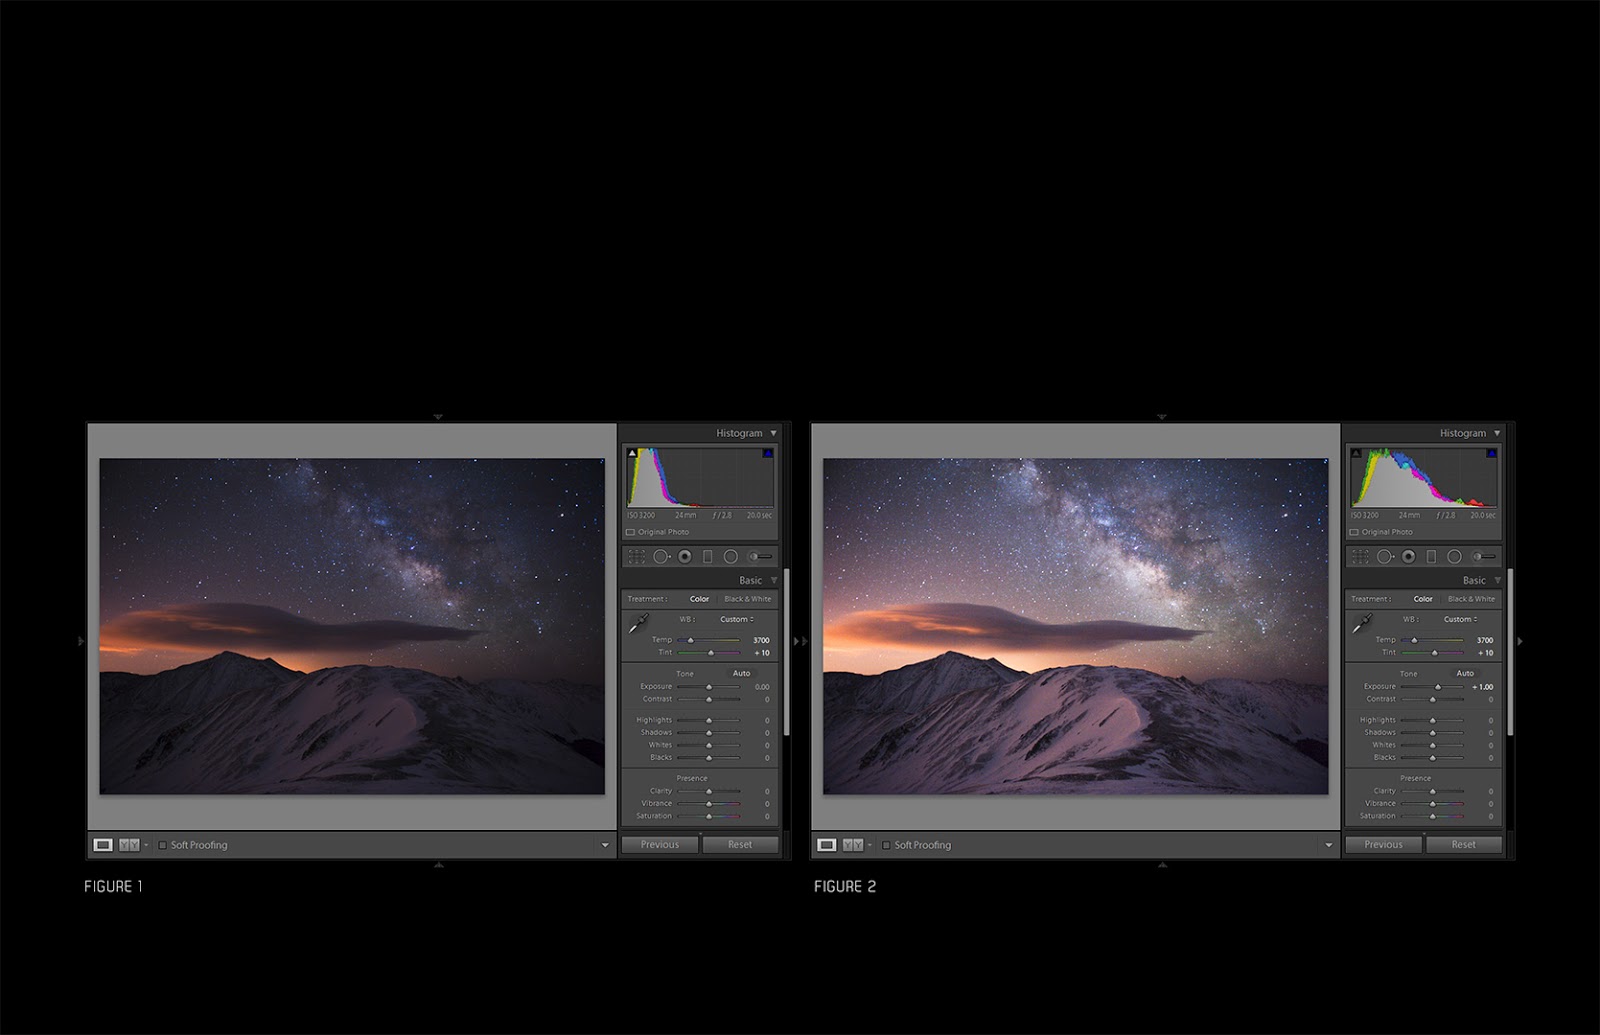Select Black & White treatment in Figure 2

[1472, 599]
